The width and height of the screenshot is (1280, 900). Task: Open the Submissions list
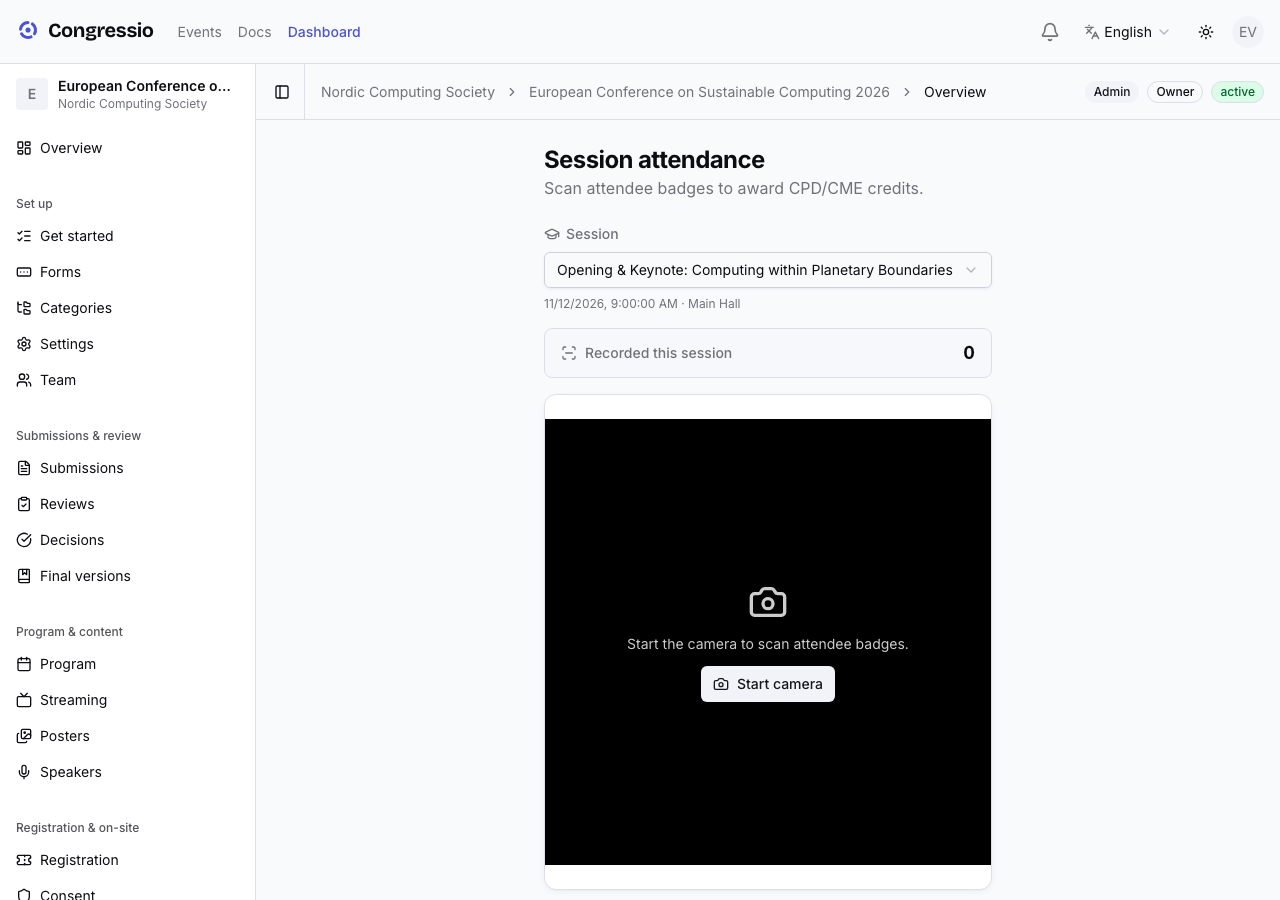127,468
